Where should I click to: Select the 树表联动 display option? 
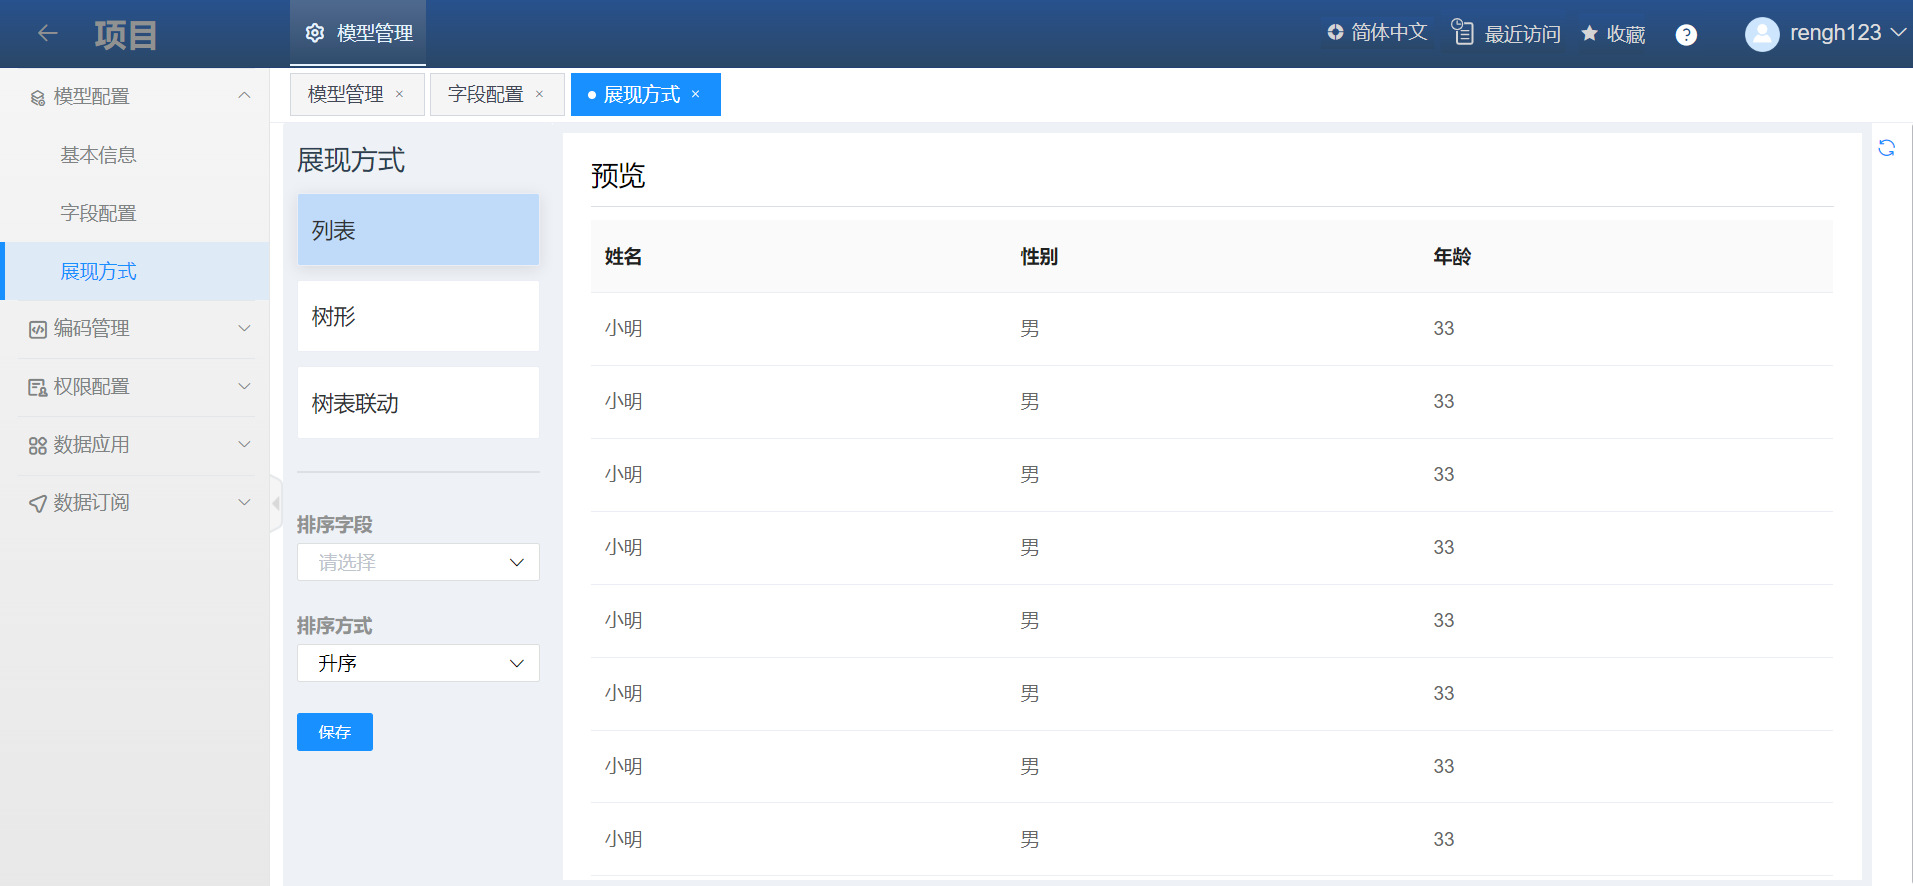coord(418,403)
